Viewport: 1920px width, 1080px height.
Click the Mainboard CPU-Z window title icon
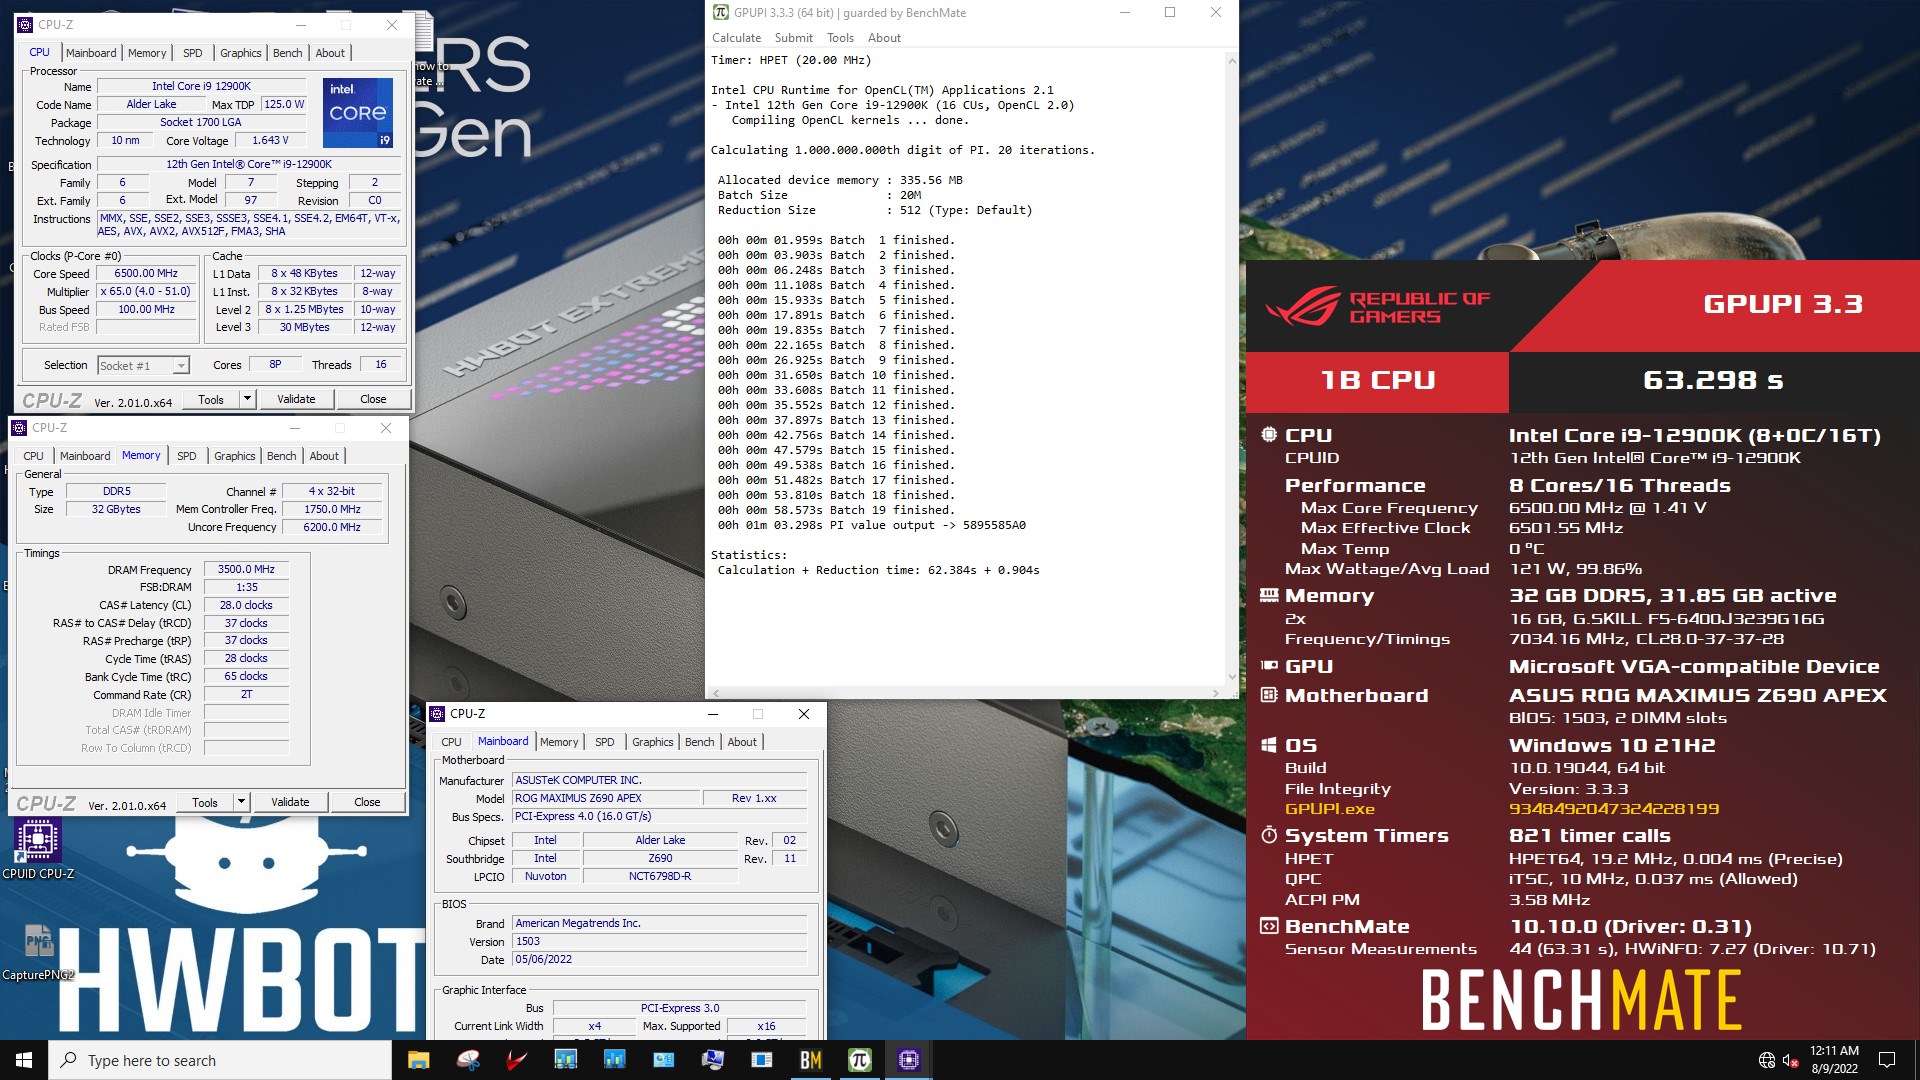click(x=437, y=713)
